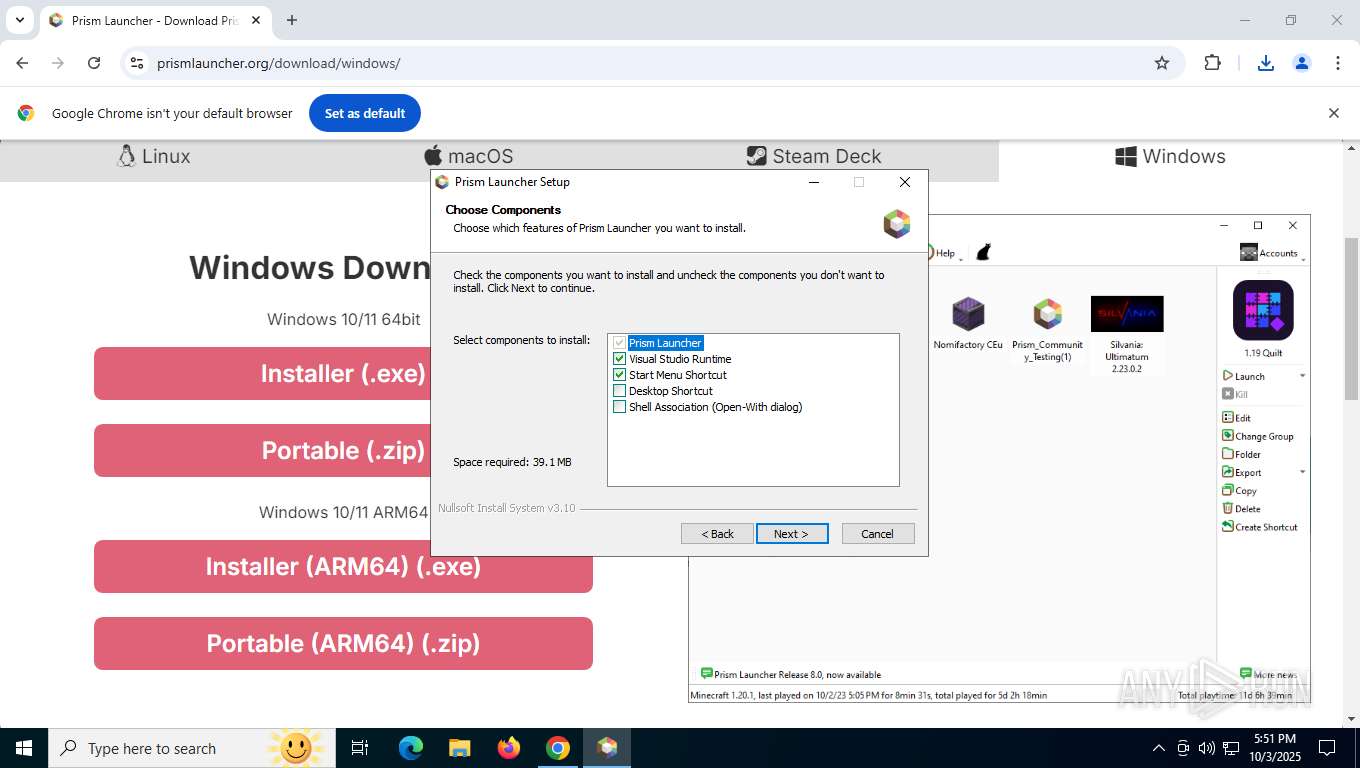Go forward in Chrome history

click(58, 63)
